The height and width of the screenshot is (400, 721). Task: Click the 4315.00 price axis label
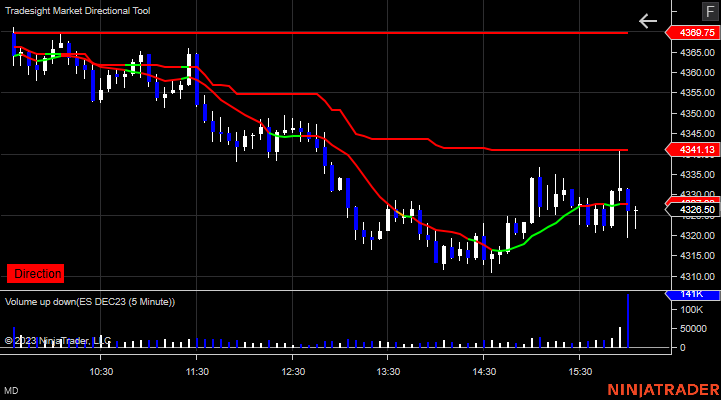697,256
